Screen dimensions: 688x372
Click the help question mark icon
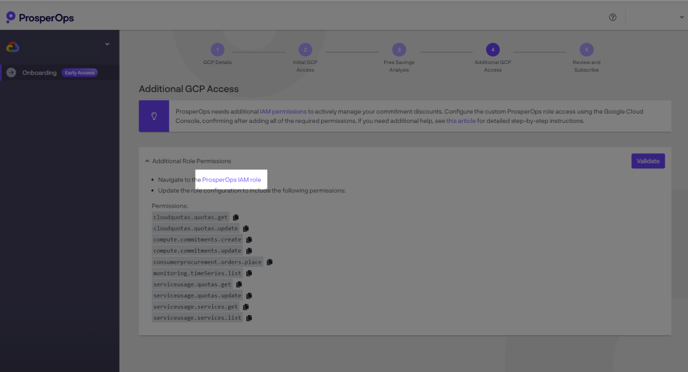coord(613,17)
